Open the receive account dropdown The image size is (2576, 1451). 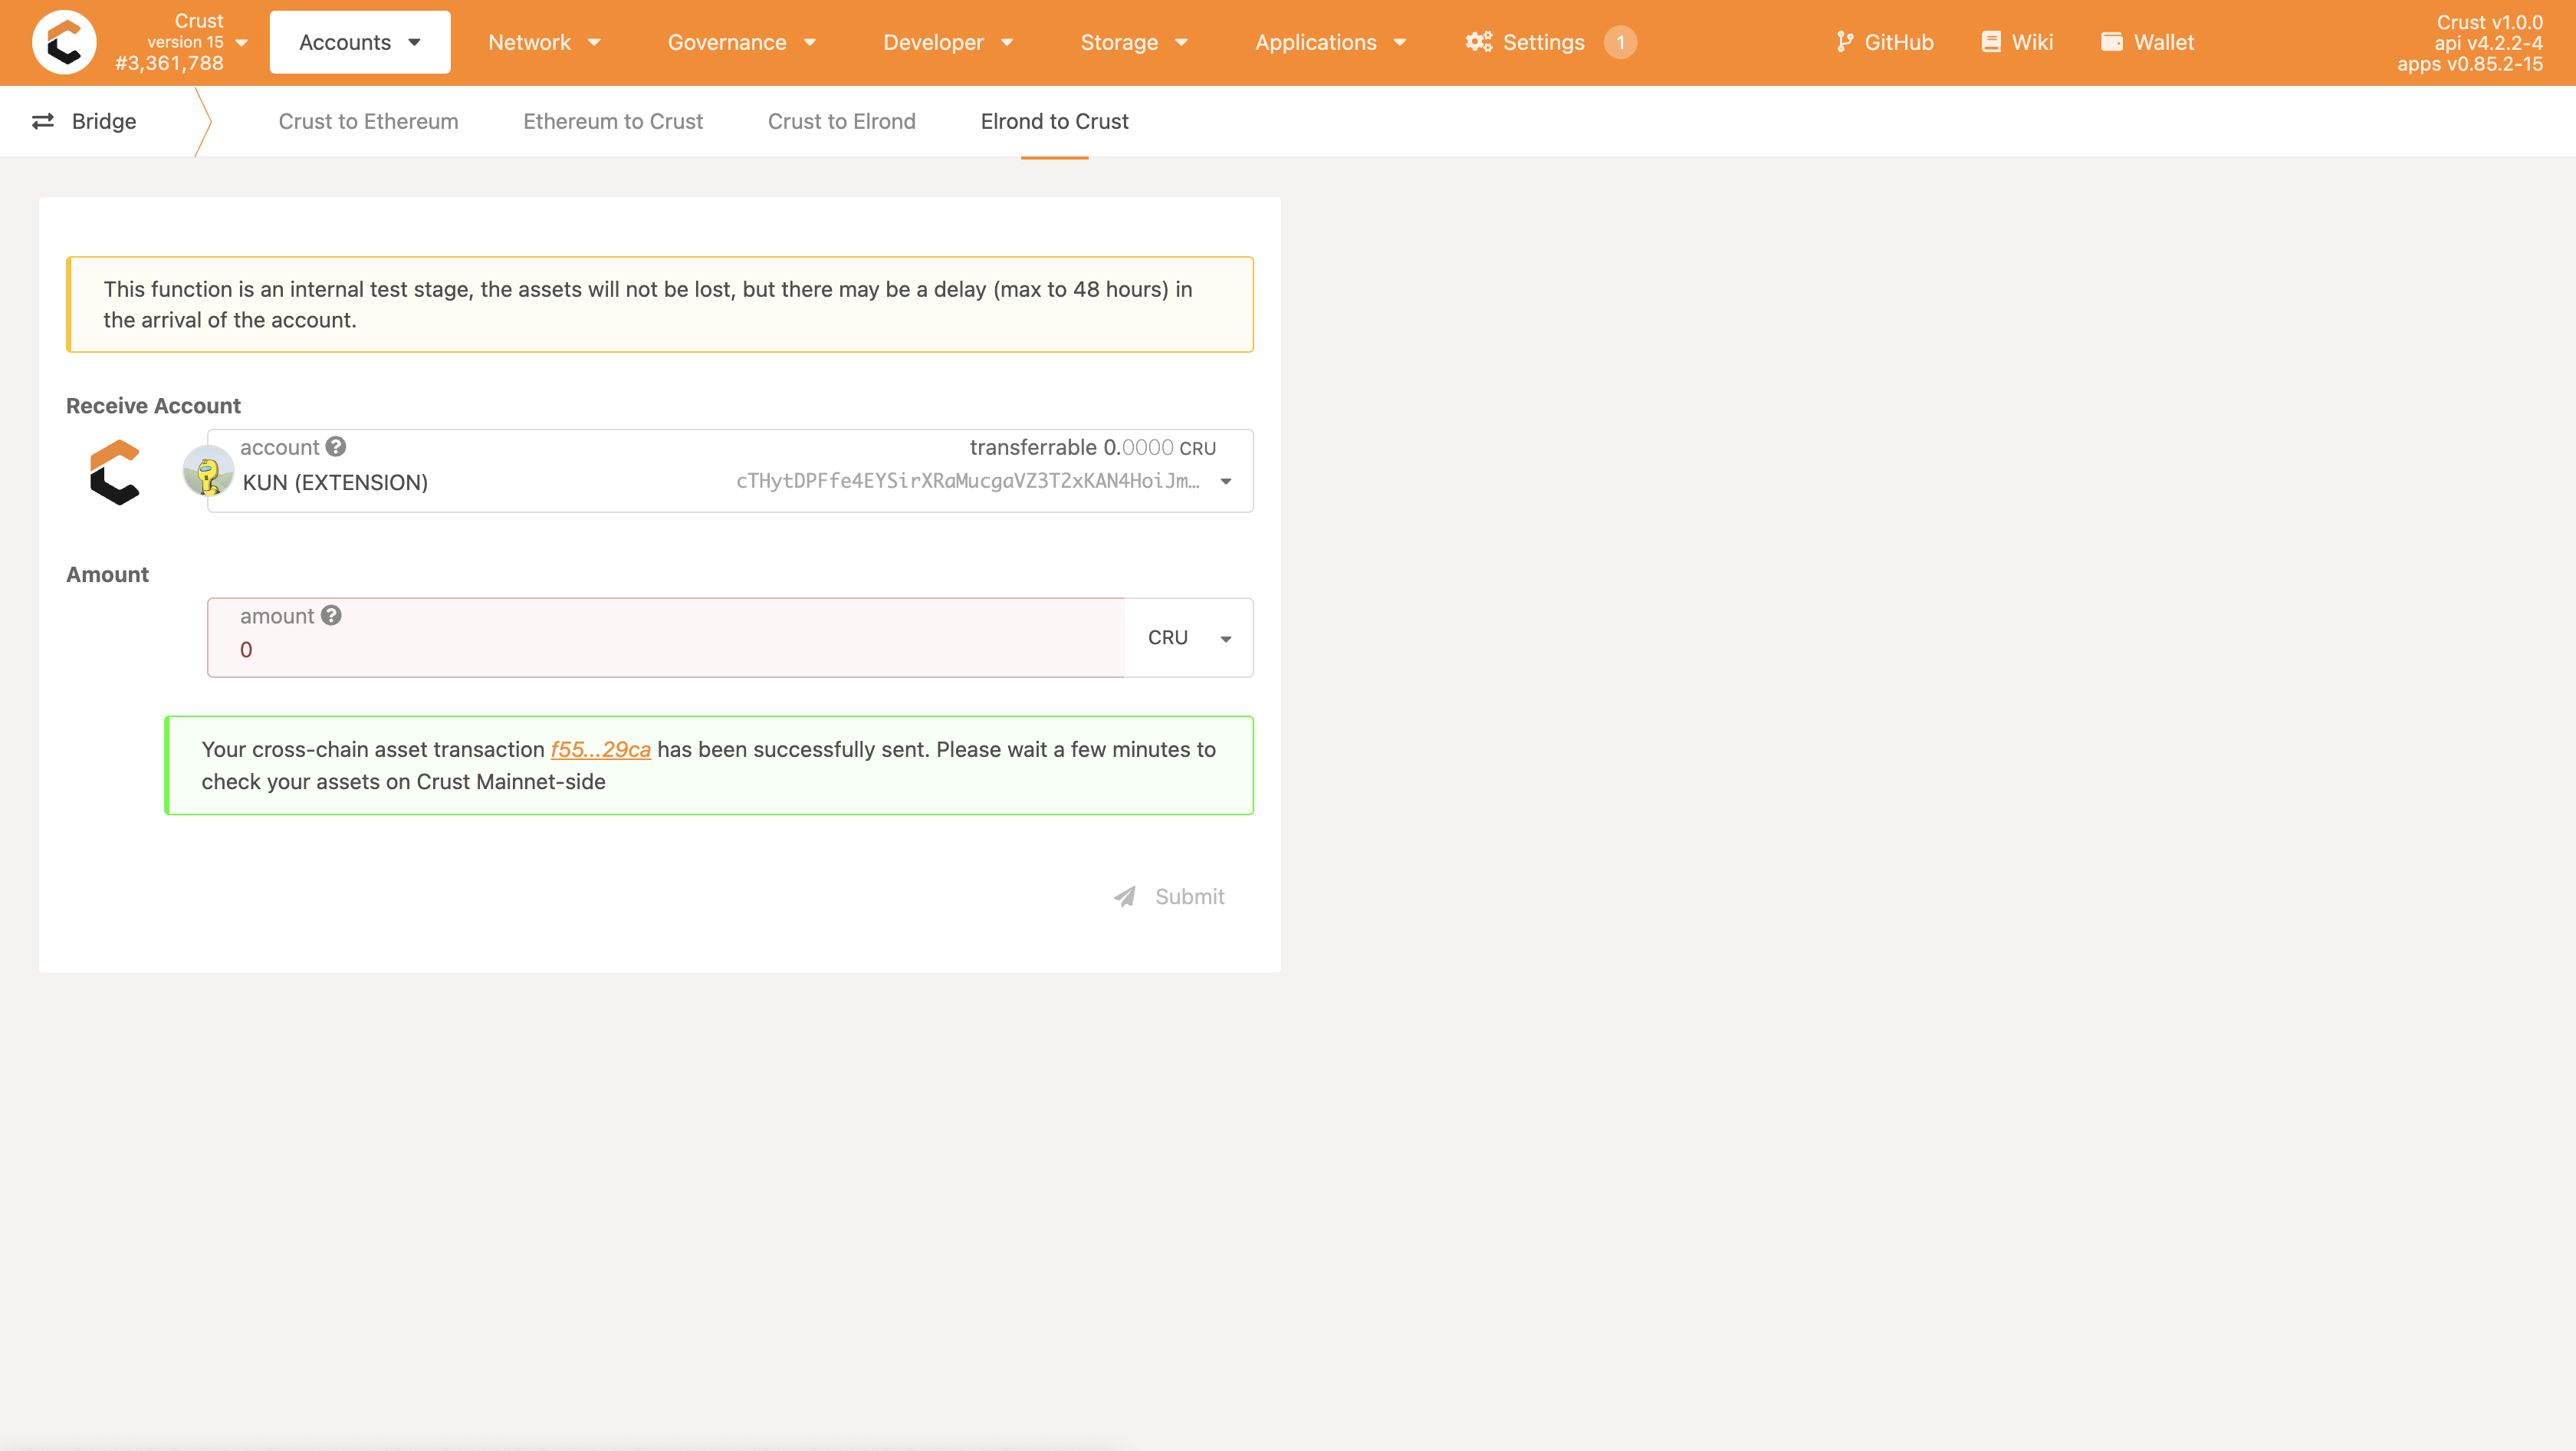pyautogui.click(x=1226, y=482)
